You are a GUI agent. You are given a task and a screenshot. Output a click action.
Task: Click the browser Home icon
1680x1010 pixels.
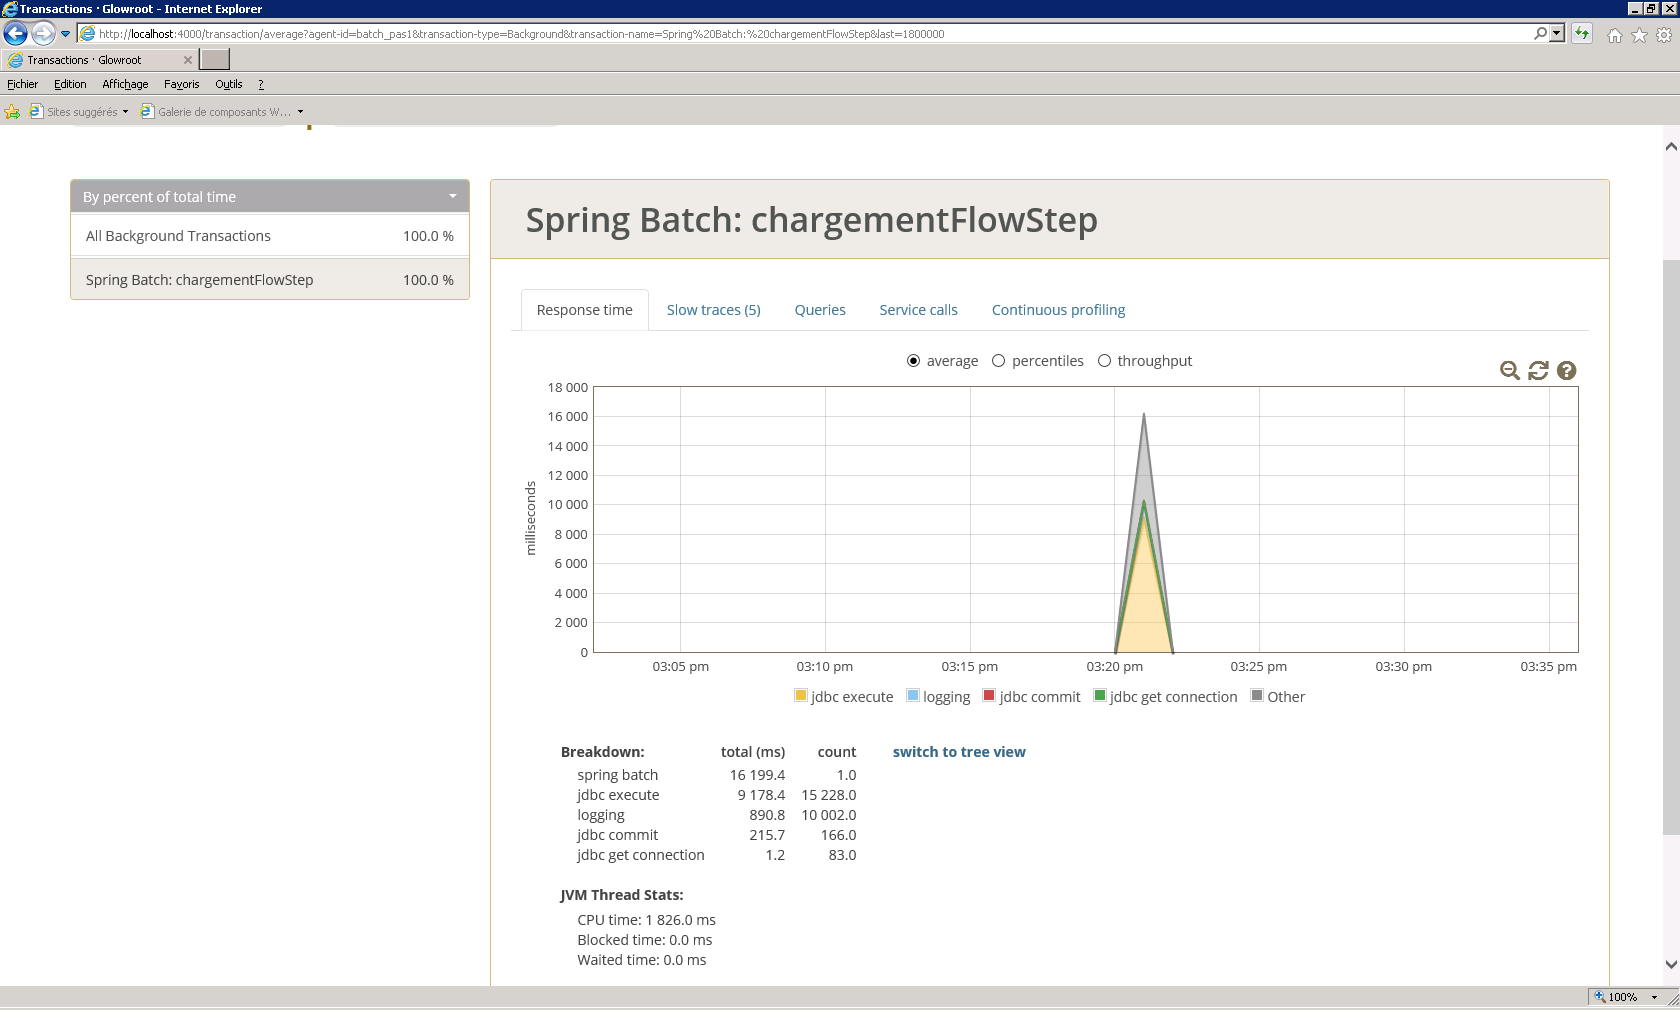pos(1614,33)
